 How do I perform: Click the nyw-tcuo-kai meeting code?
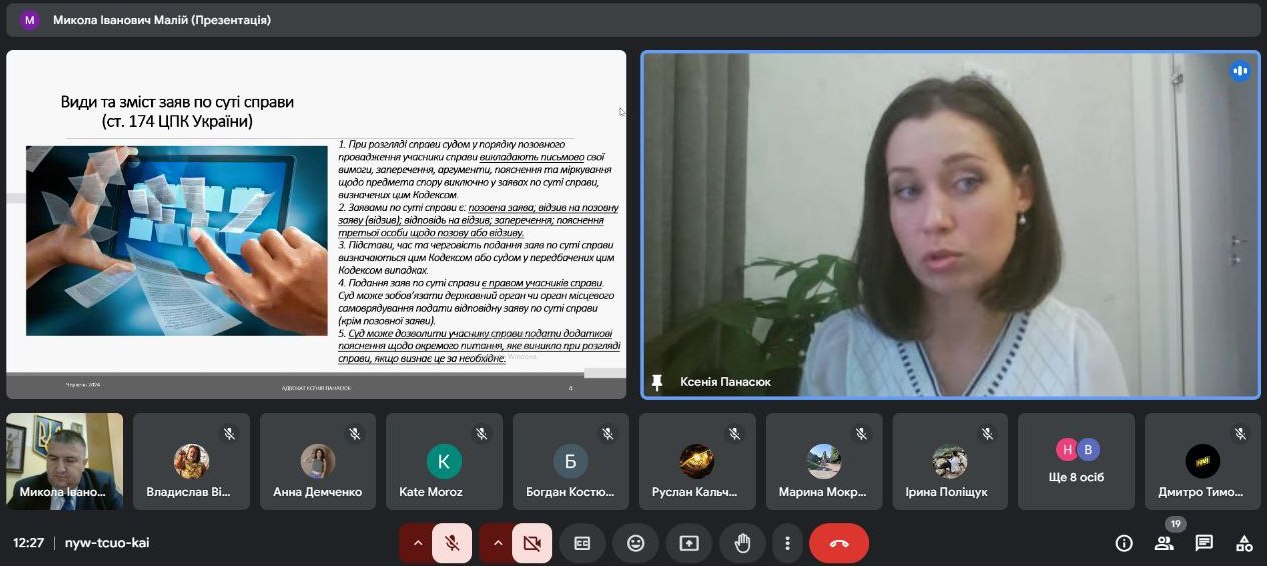point(107,543)
